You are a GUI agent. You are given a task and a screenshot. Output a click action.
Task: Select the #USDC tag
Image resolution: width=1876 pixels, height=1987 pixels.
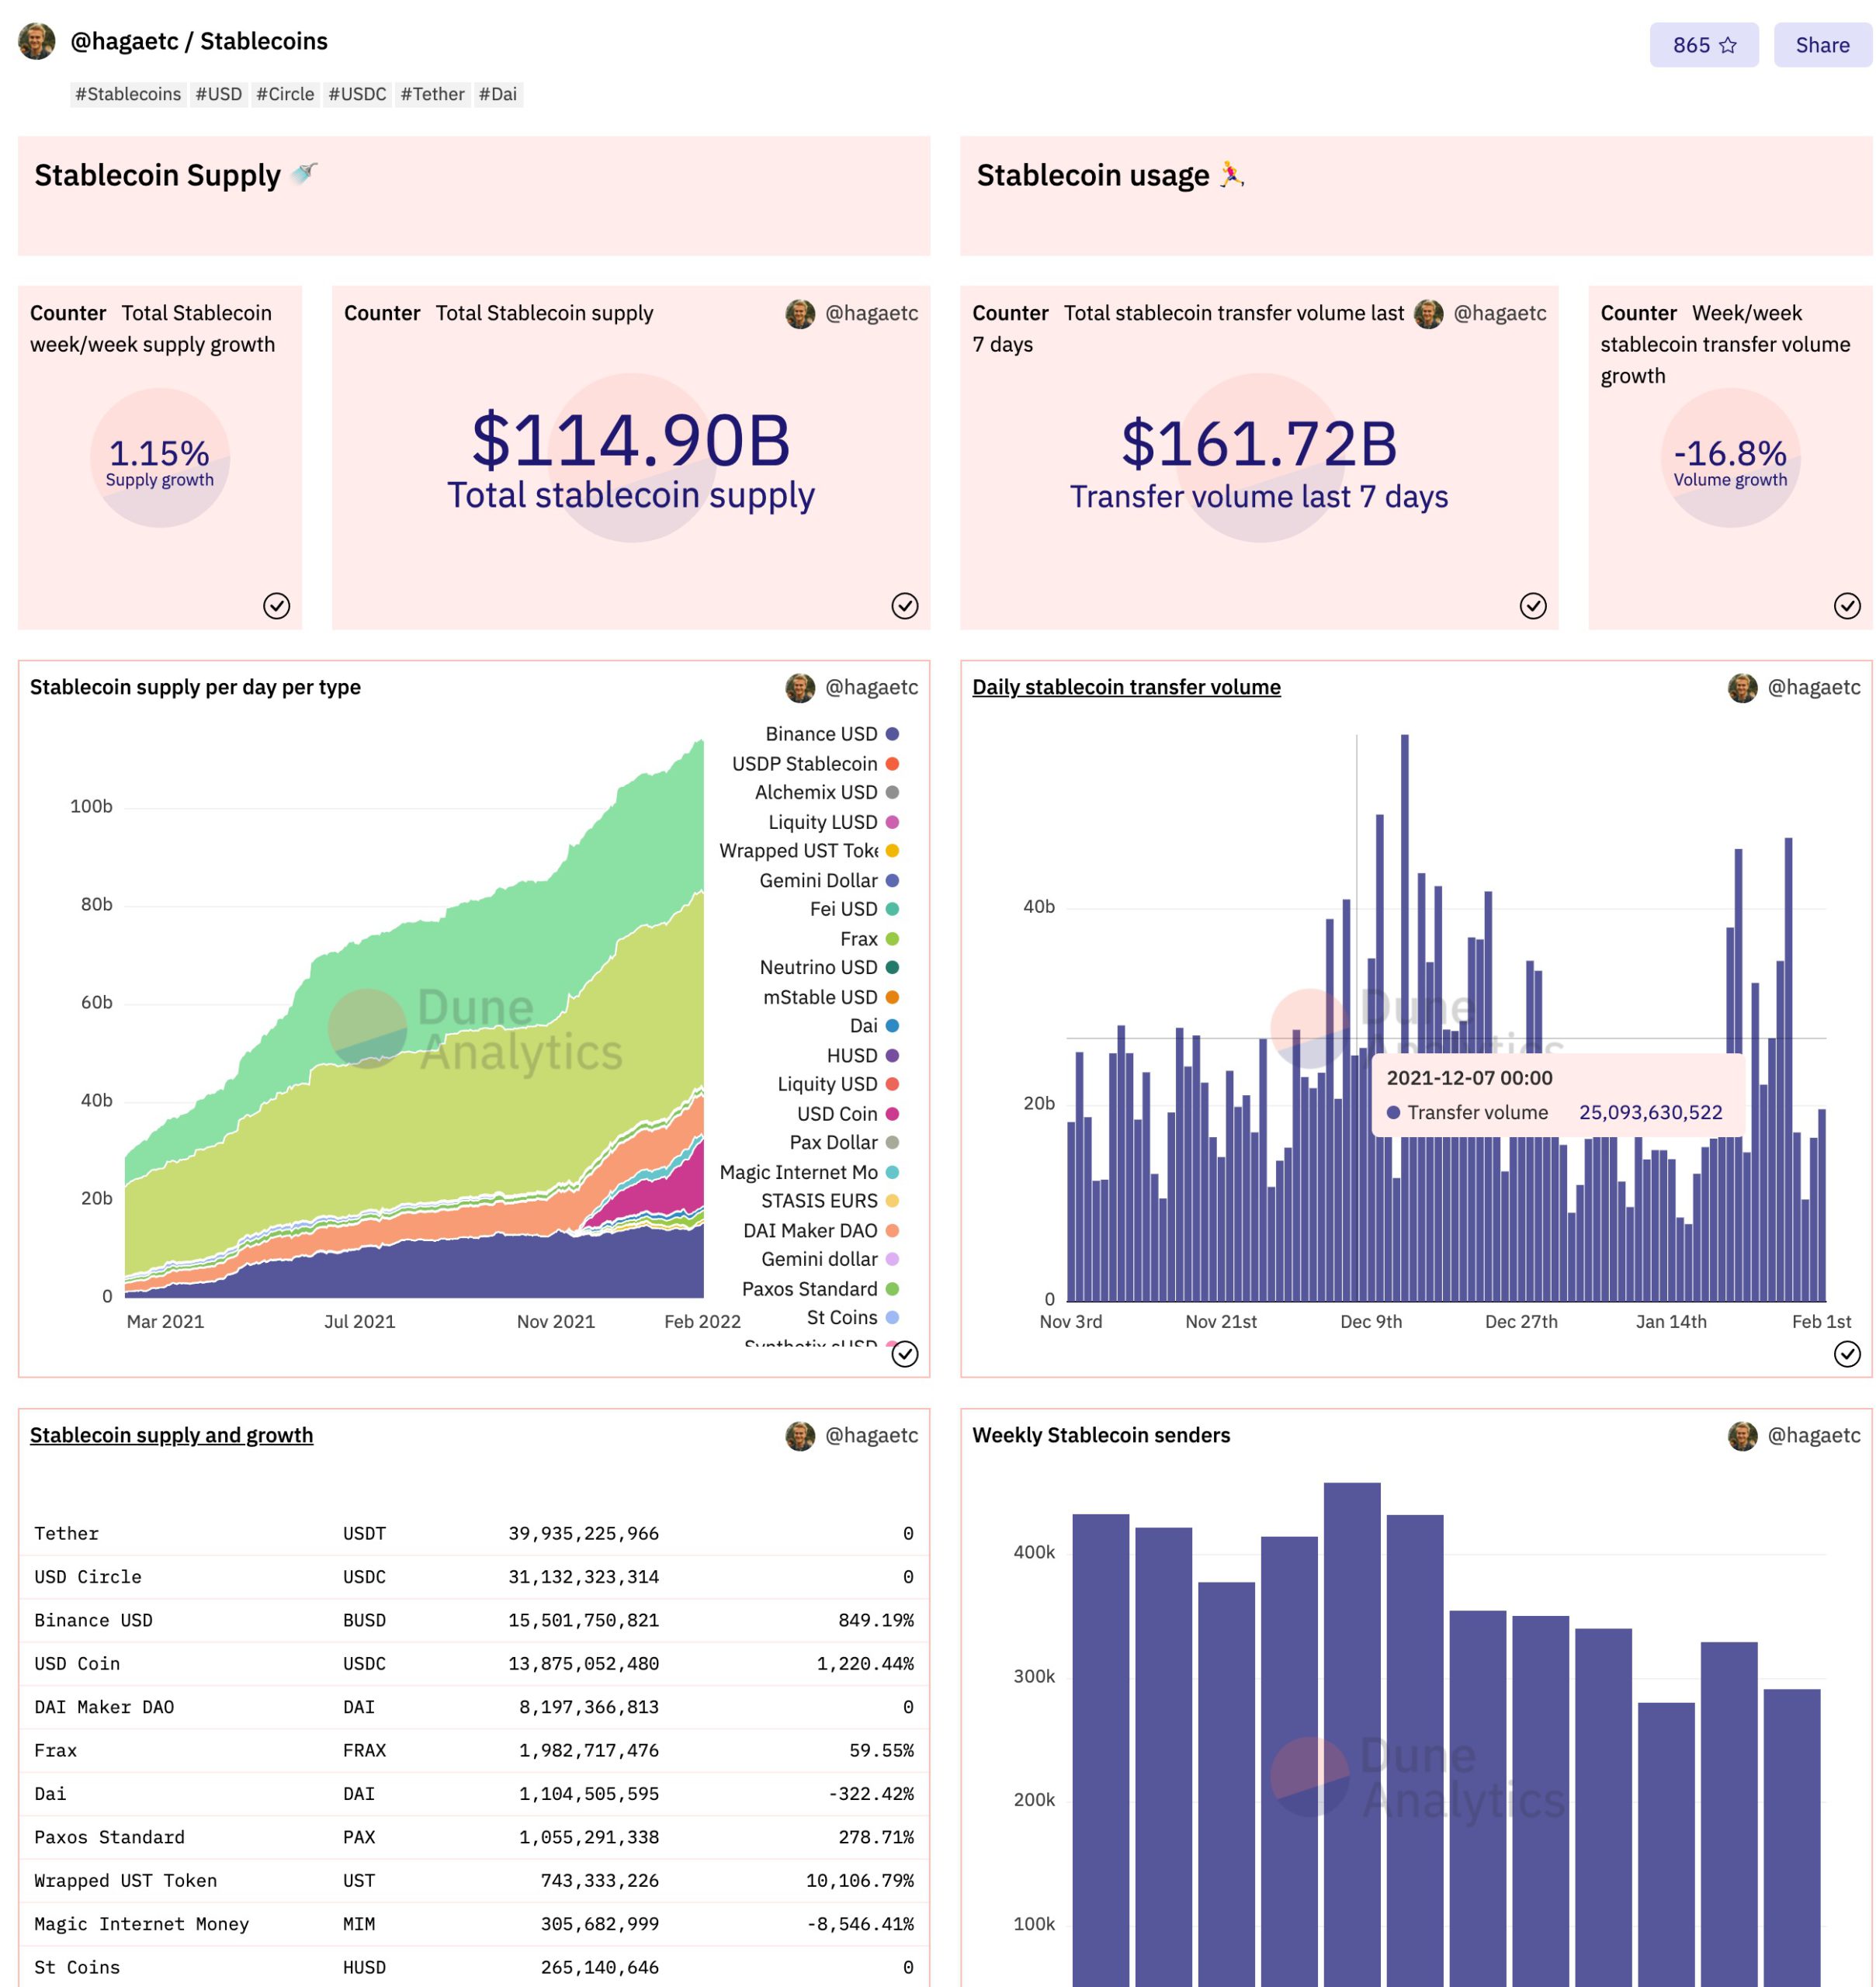point(357,93)
